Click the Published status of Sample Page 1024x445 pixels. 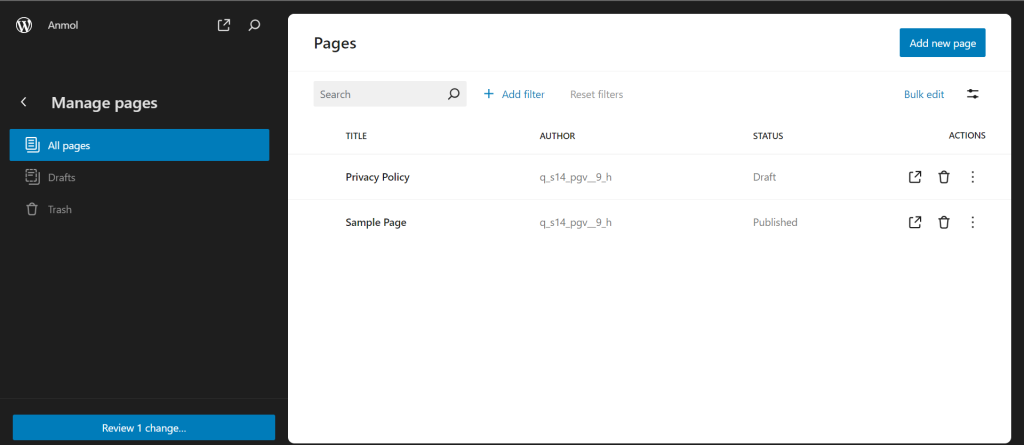click(x=775, y=222)
